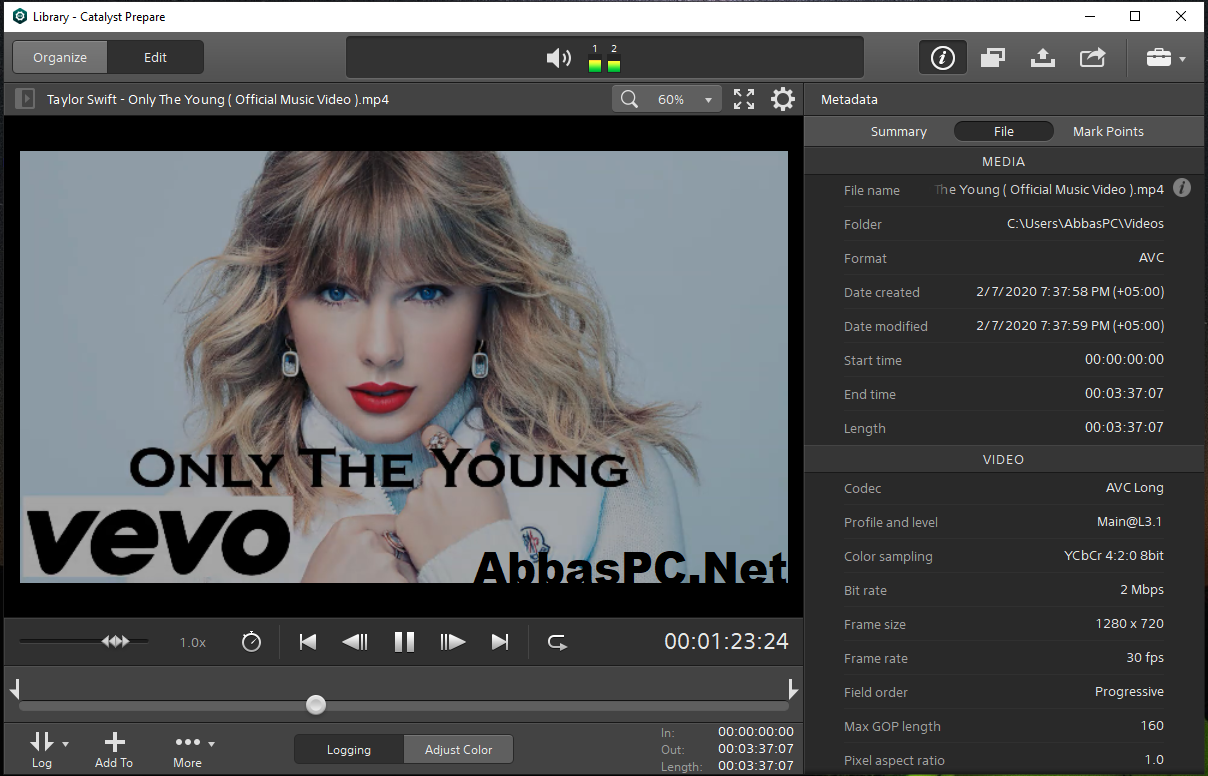Click the video preview image
Image resolution: width=1208 pixels, height=776 pixels.
pos(404,367)
